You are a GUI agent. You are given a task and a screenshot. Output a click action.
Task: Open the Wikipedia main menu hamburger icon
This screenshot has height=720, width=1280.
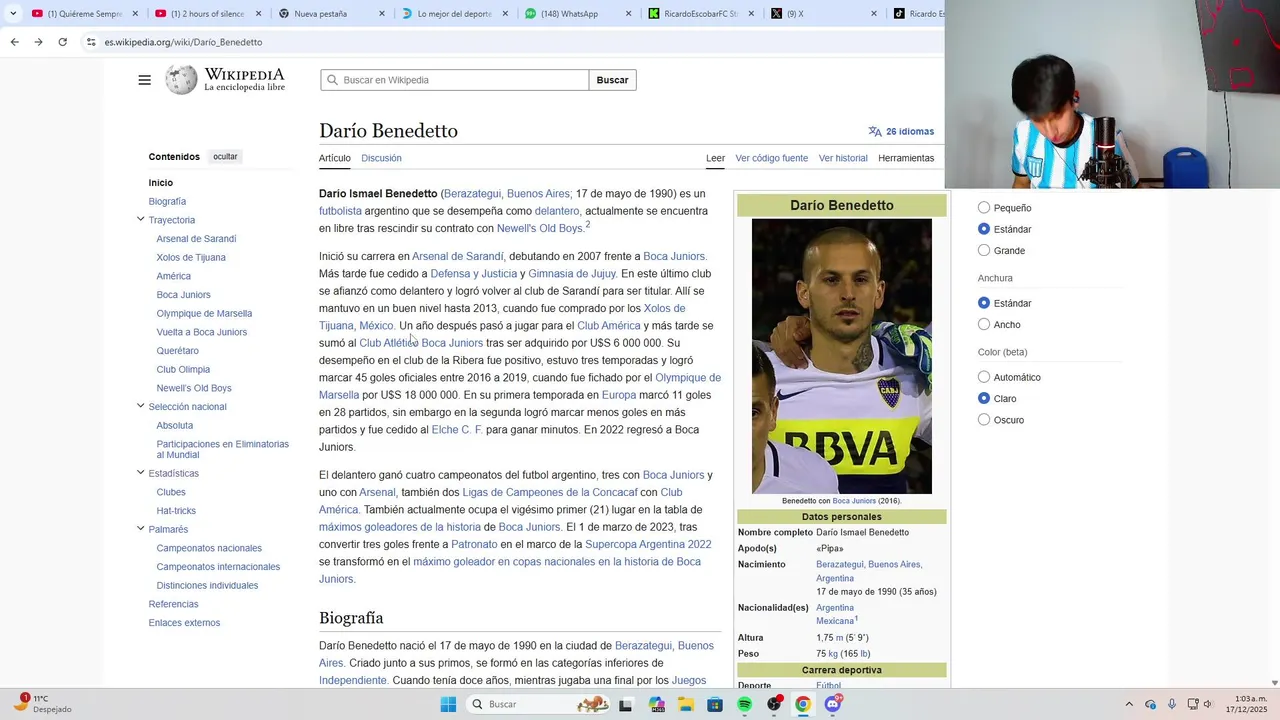[144, 80]
